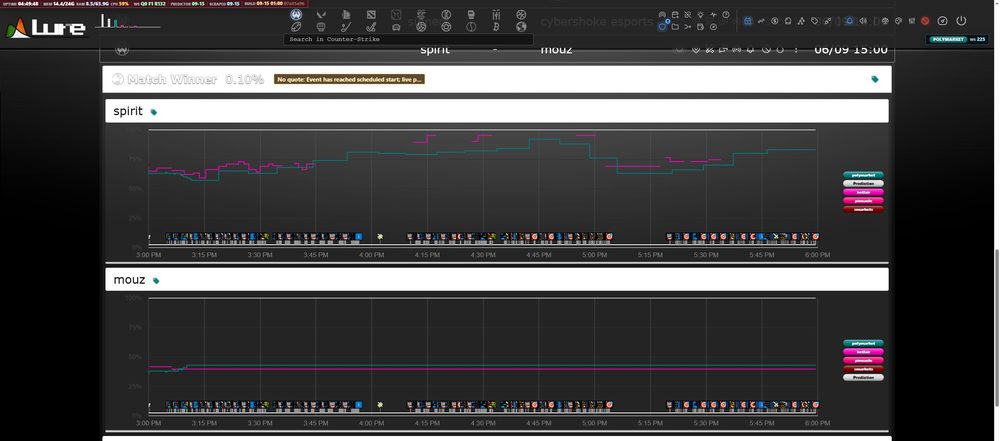Toggle polymarket series in mouz chart legend
The height and width of the screenshot is (441, 1000).
(863, 343)
